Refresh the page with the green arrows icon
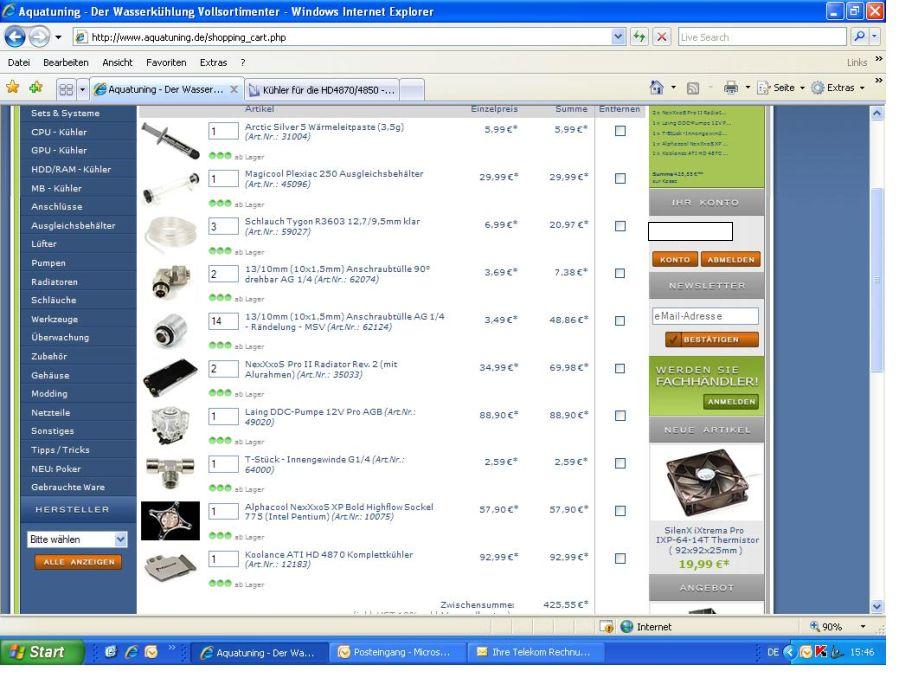This screenshot has width=900, height=678. [639, 37]
